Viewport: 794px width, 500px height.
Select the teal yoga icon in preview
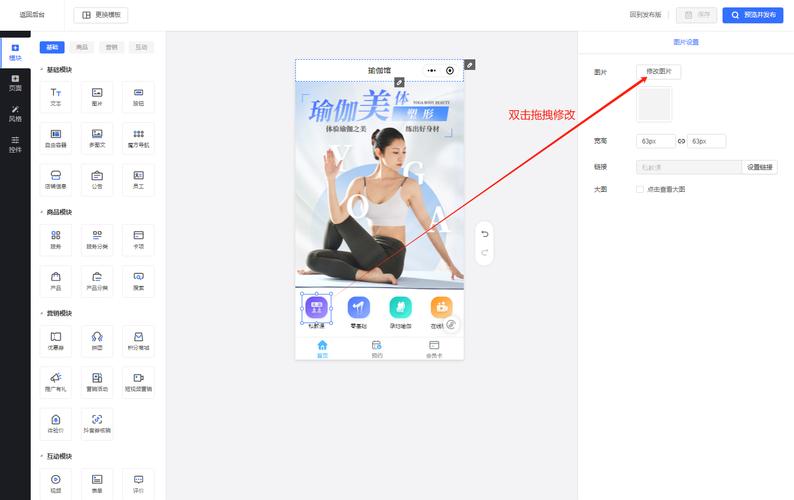(400, 307)
